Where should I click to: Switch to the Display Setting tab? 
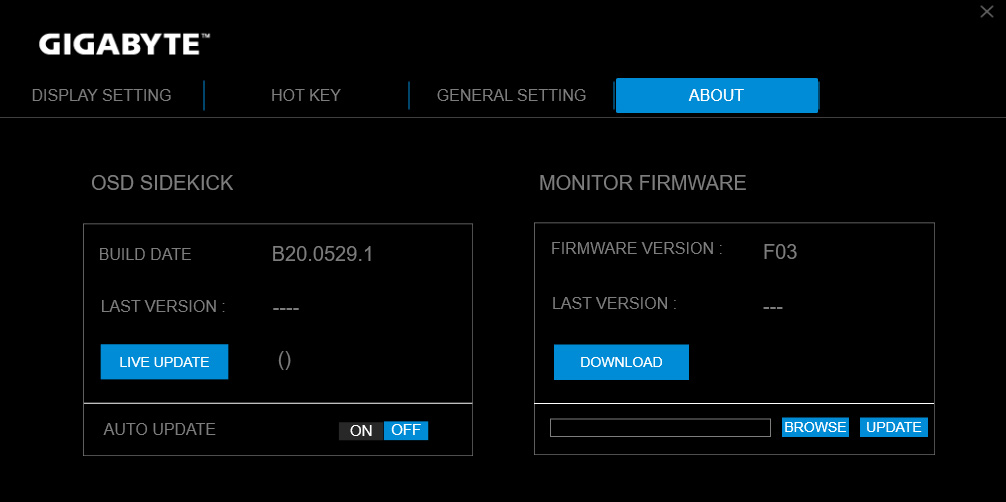101,96
